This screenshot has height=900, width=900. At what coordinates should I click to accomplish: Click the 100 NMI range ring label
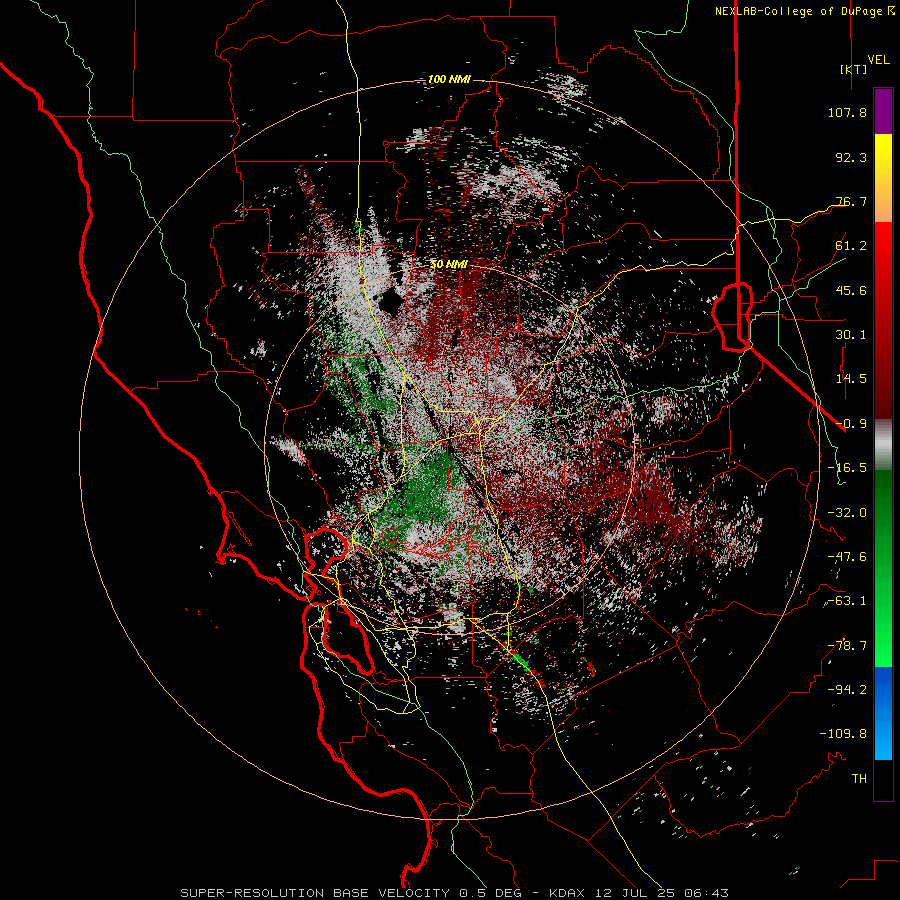pyautogui.click(x=449, y=79)
